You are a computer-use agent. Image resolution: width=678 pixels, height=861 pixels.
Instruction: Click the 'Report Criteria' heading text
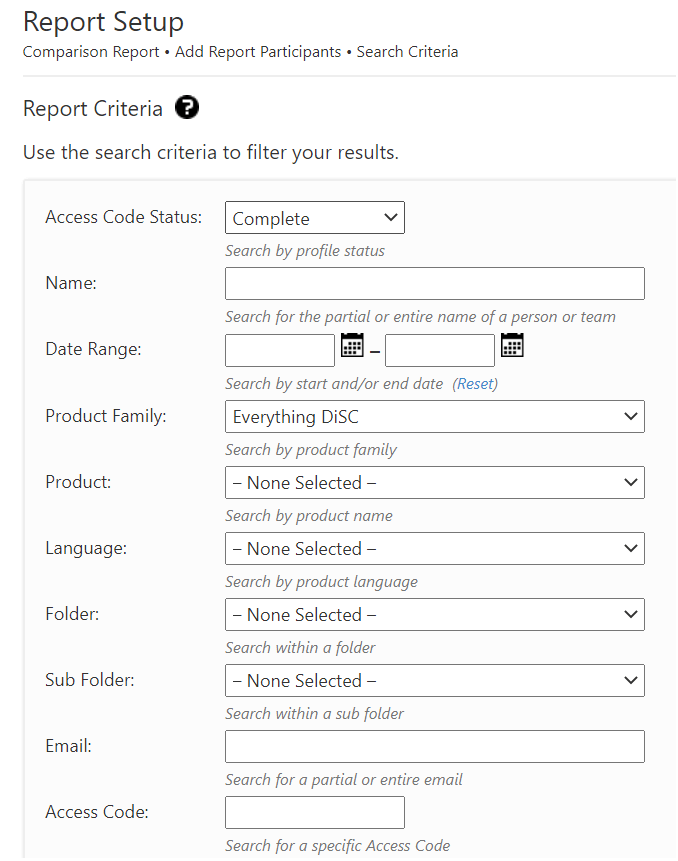(93, 108)
